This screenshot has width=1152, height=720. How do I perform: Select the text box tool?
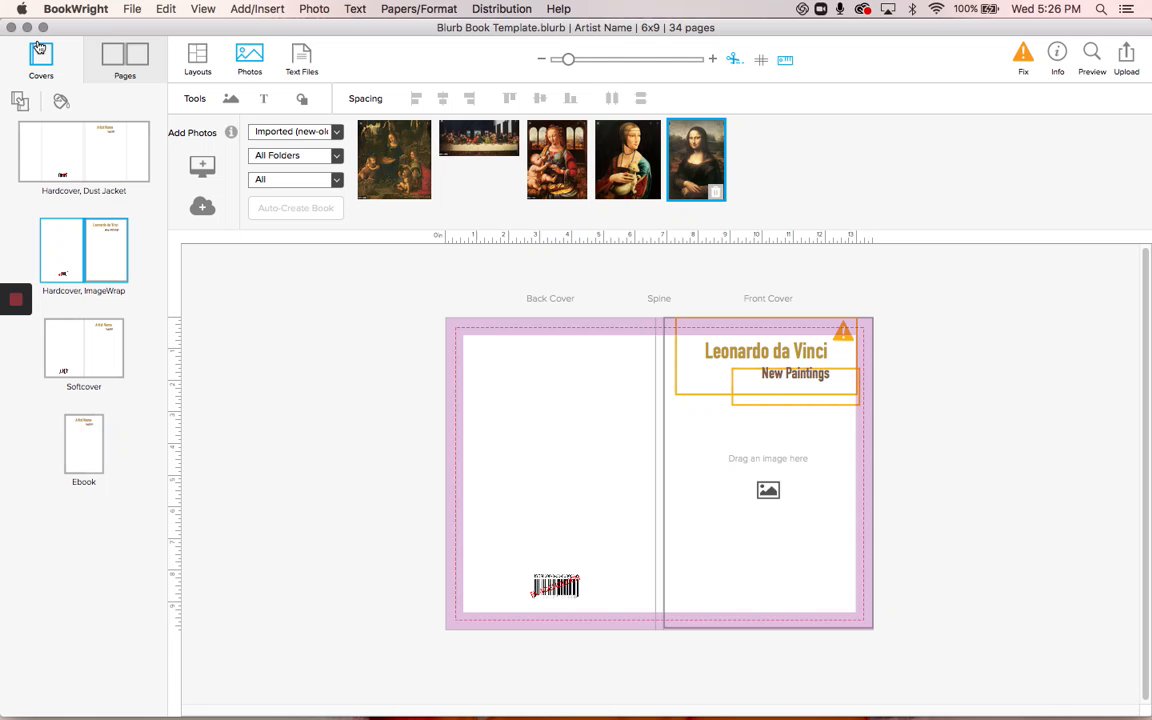click(264, 98)
